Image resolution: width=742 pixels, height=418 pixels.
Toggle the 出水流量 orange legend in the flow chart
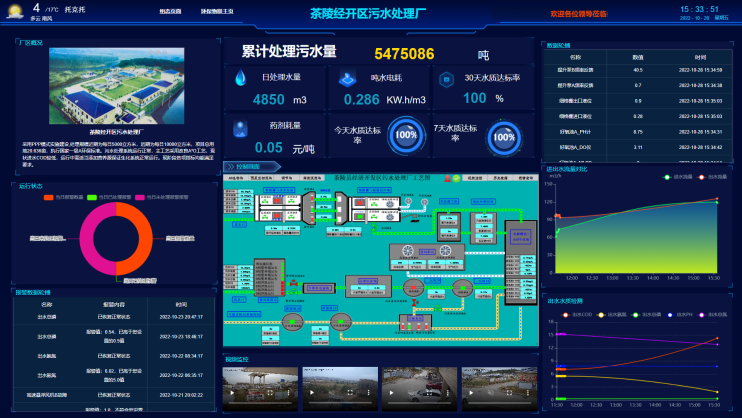pyautogui.click(x=712, y=177)
